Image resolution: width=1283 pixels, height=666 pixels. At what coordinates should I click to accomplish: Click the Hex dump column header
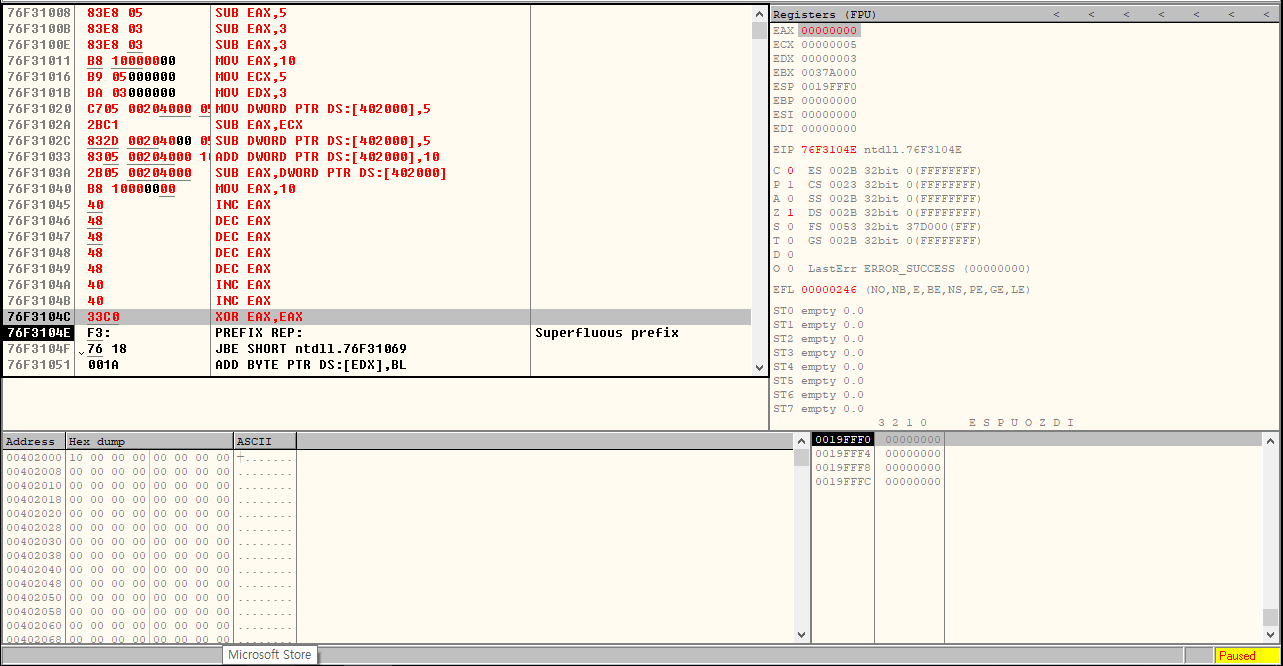tap(149, 441)
